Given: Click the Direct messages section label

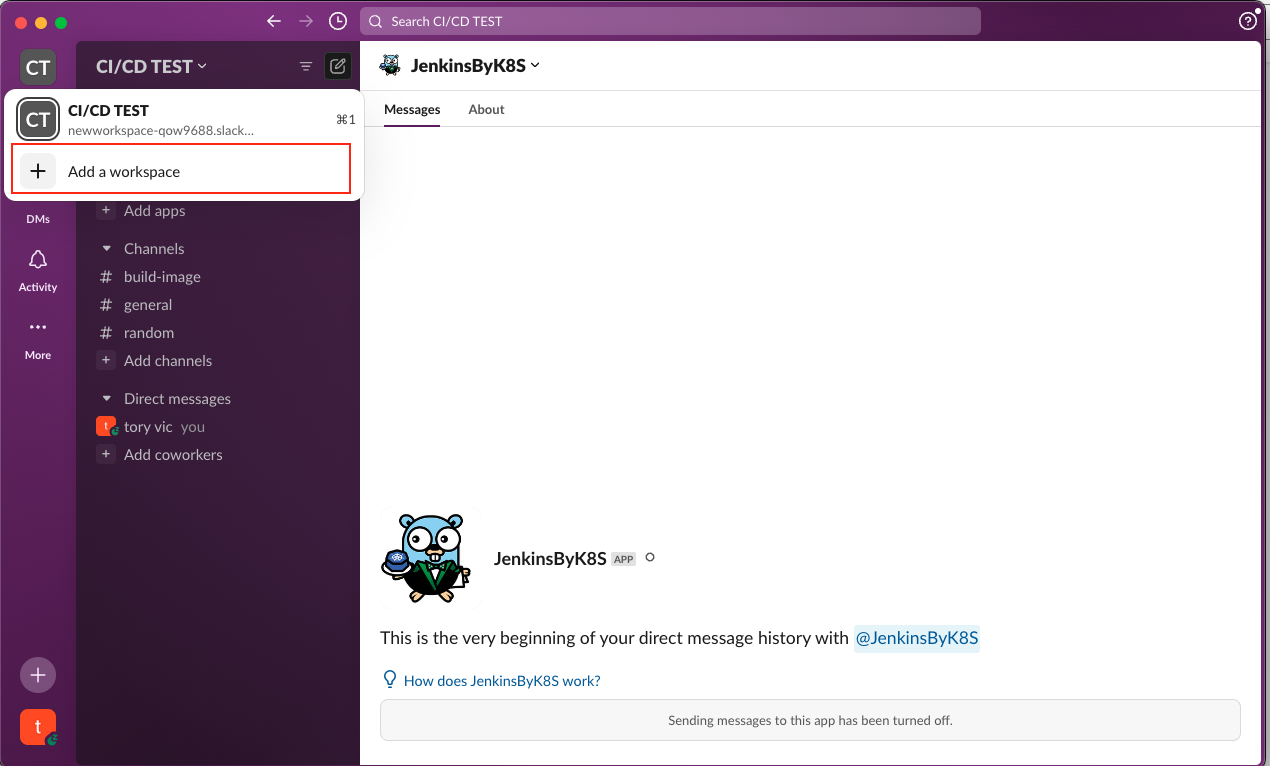Looking at the screenshot, I should click(x=177, y=399).
